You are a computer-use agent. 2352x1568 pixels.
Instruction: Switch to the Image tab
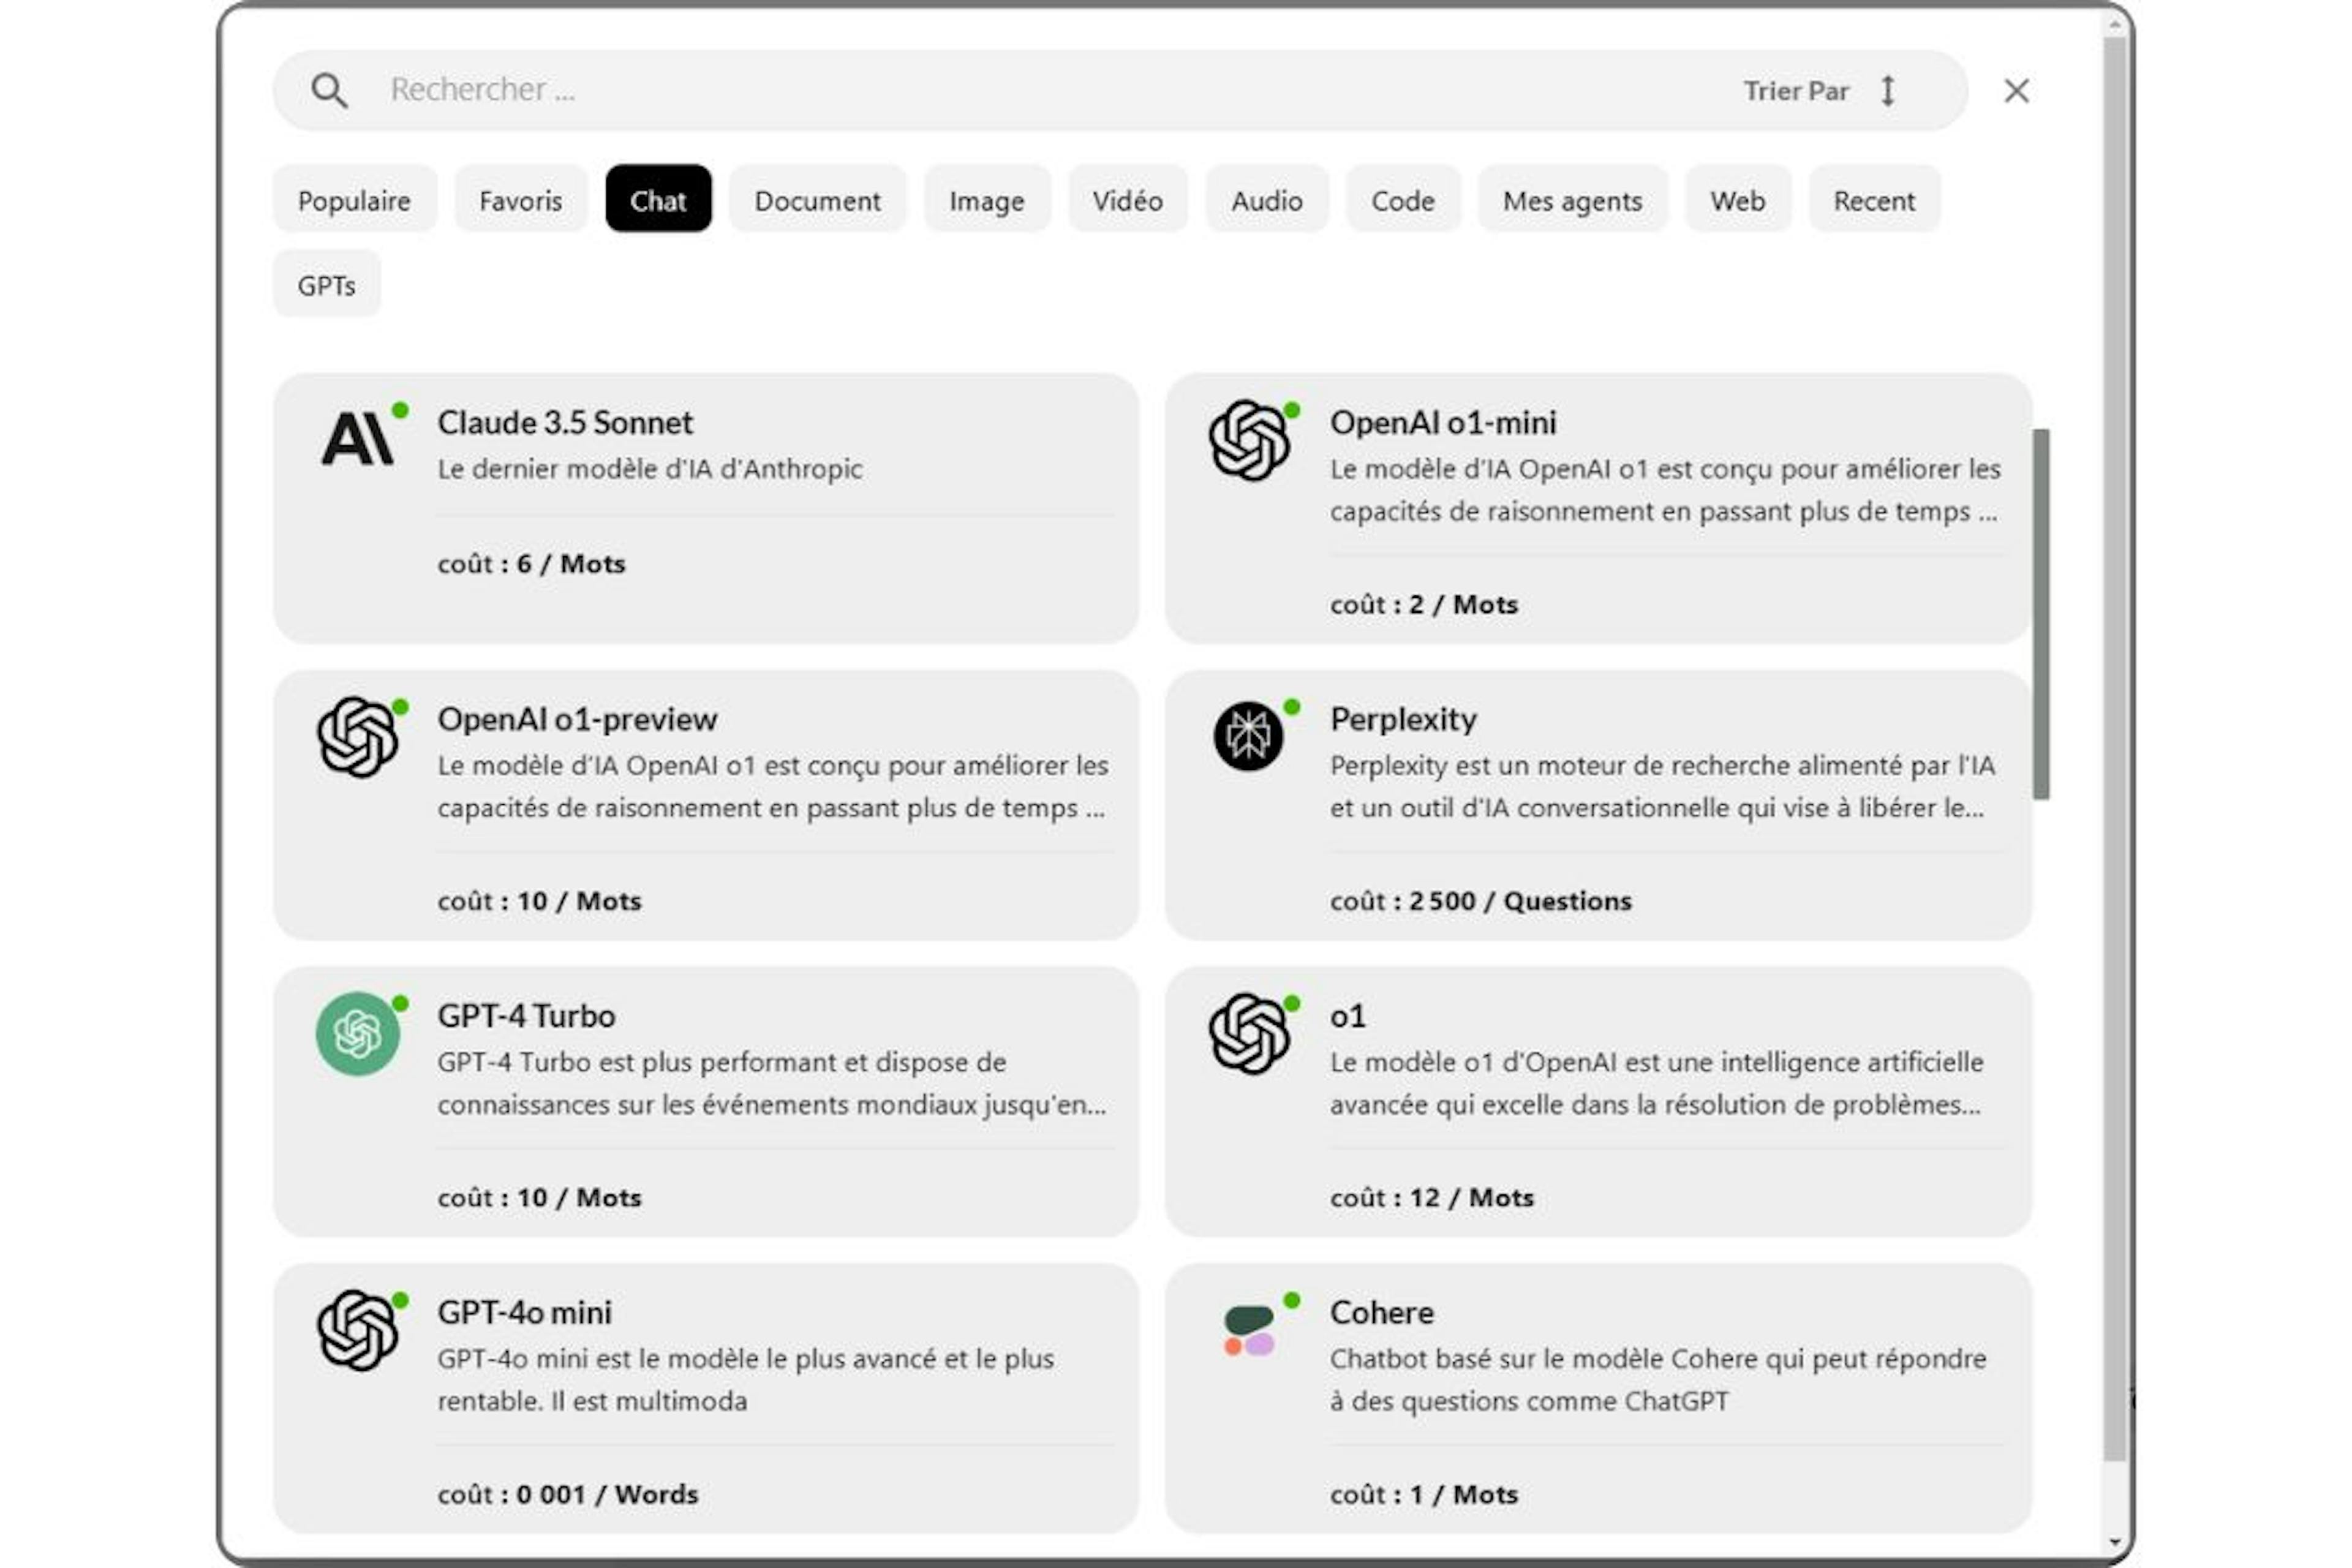click(987, 199)
